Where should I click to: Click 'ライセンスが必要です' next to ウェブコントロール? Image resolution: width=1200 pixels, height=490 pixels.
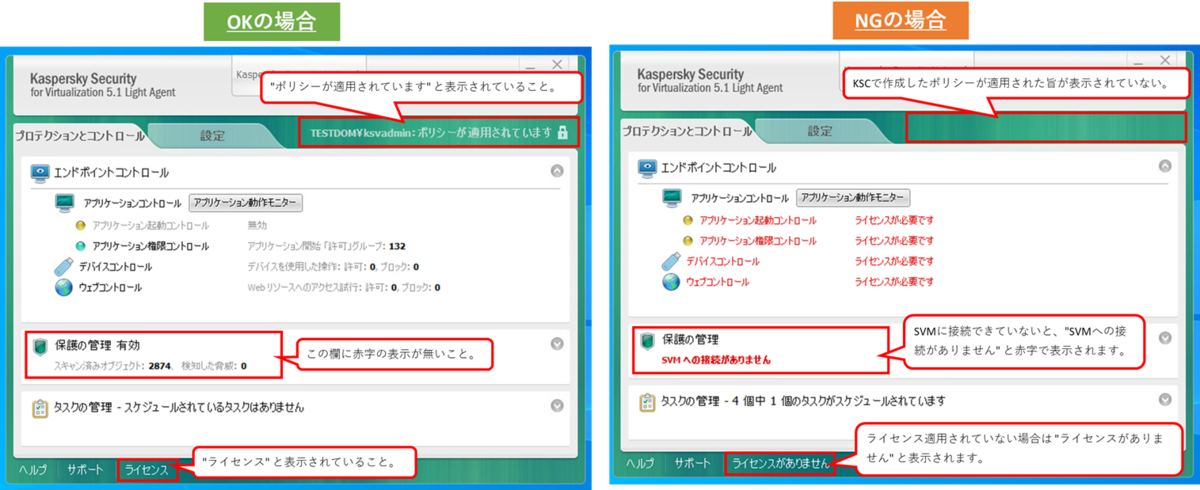pyautogui.click(x=894, y=282)
